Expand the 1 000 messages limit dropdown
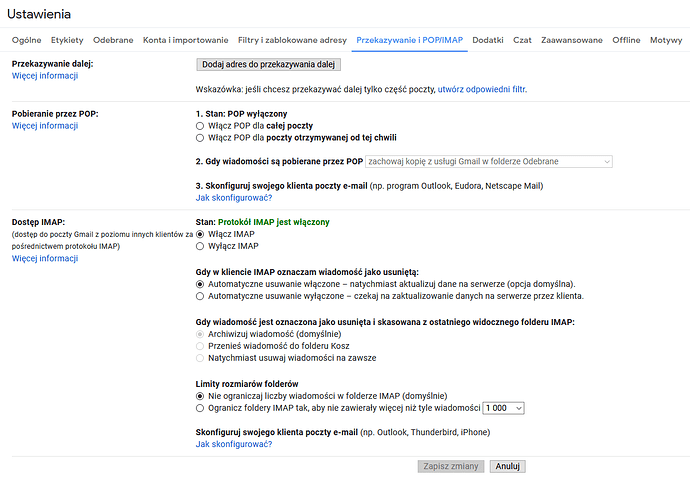 tap(503, 408)
